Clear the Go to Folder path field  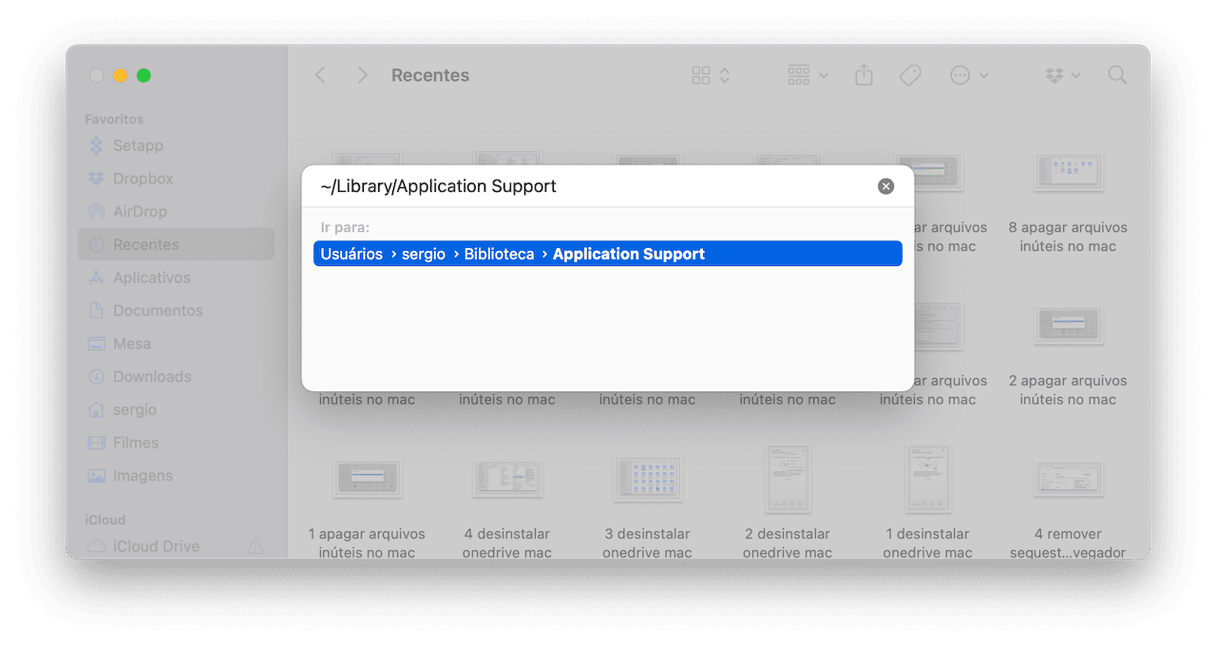click(885, 186)
